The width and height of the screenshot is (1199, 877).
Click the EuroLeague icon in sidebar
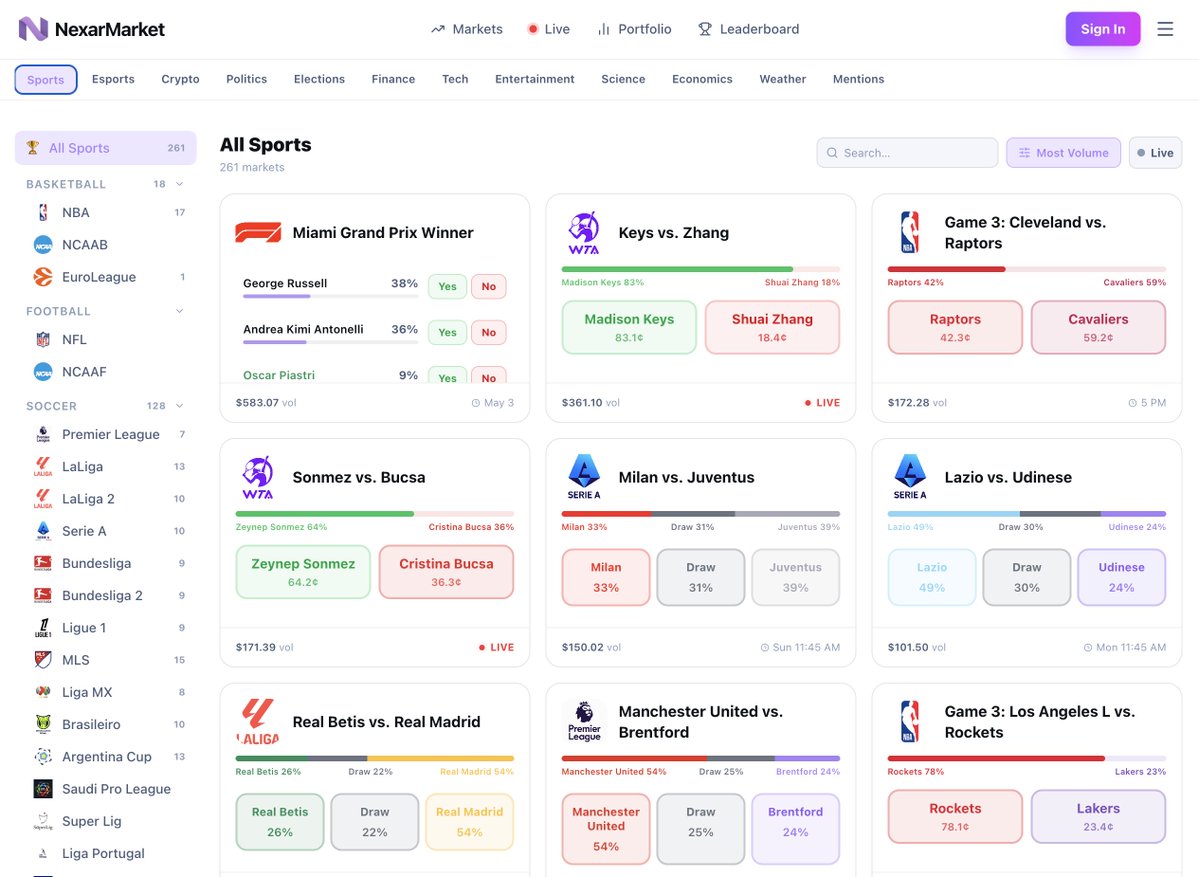click(43, 277)
